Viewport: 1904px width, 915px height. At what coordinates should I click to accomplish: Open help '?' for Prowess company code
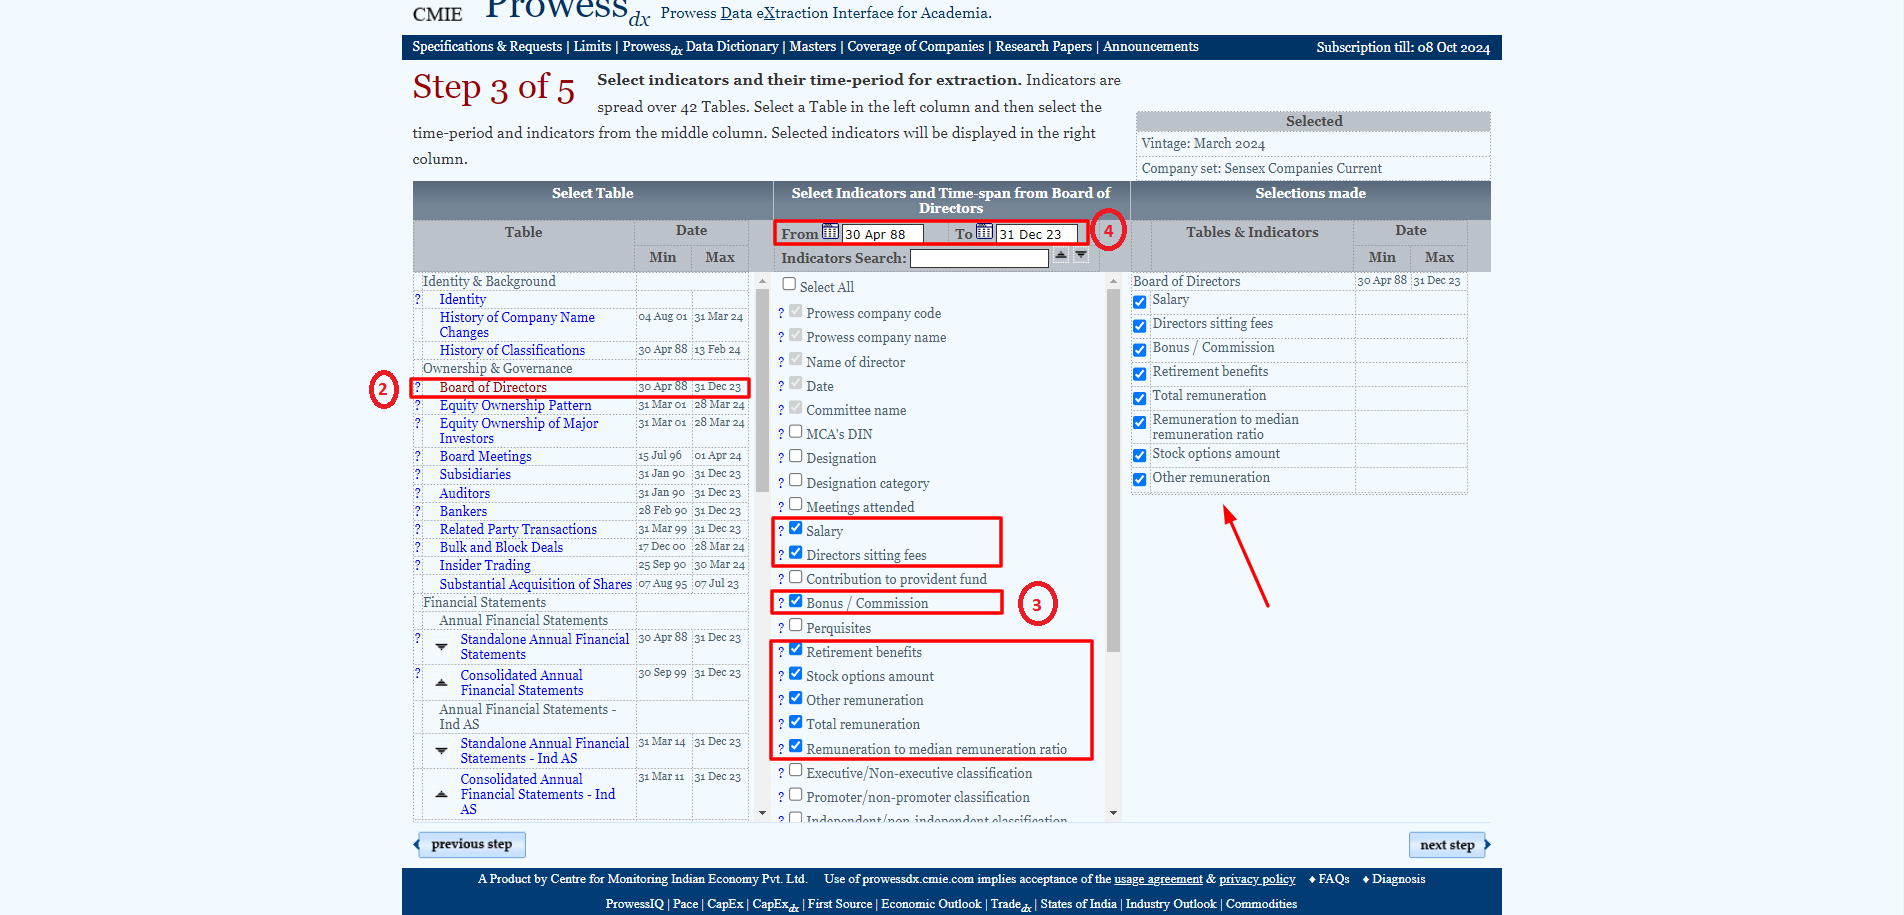(x=781, y=314)
